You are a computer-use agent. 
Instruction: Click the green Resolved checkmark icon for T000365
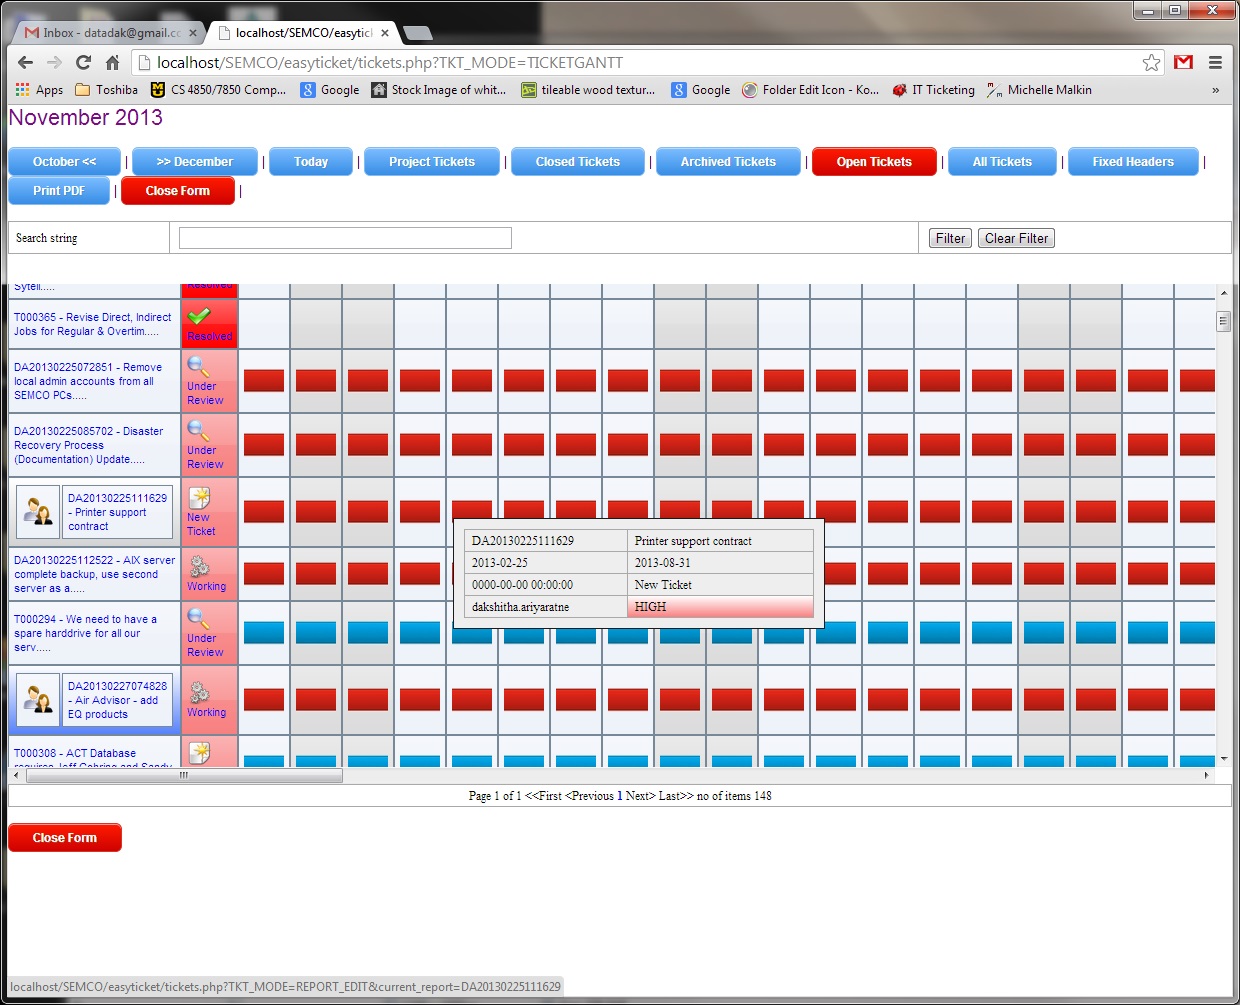pyautogui.click(x=199, y=317)
